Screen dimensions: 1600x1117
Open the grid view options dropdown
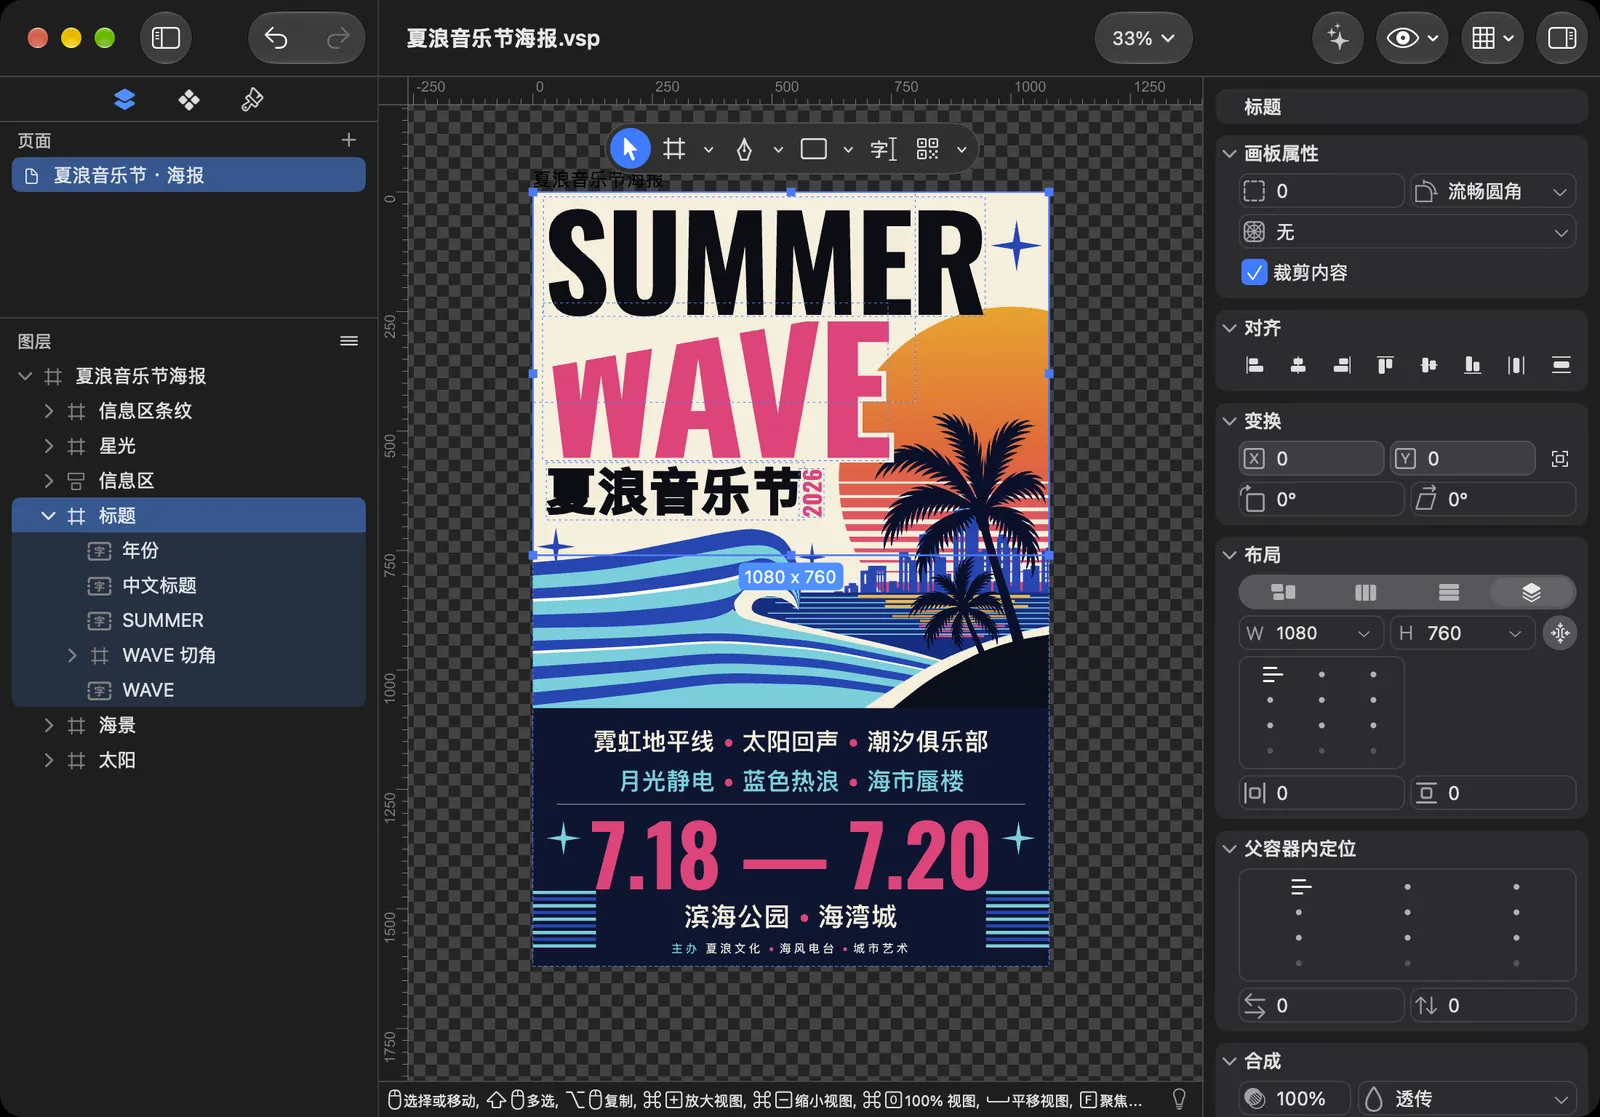pyautogui.click(x=1492, y=38)
